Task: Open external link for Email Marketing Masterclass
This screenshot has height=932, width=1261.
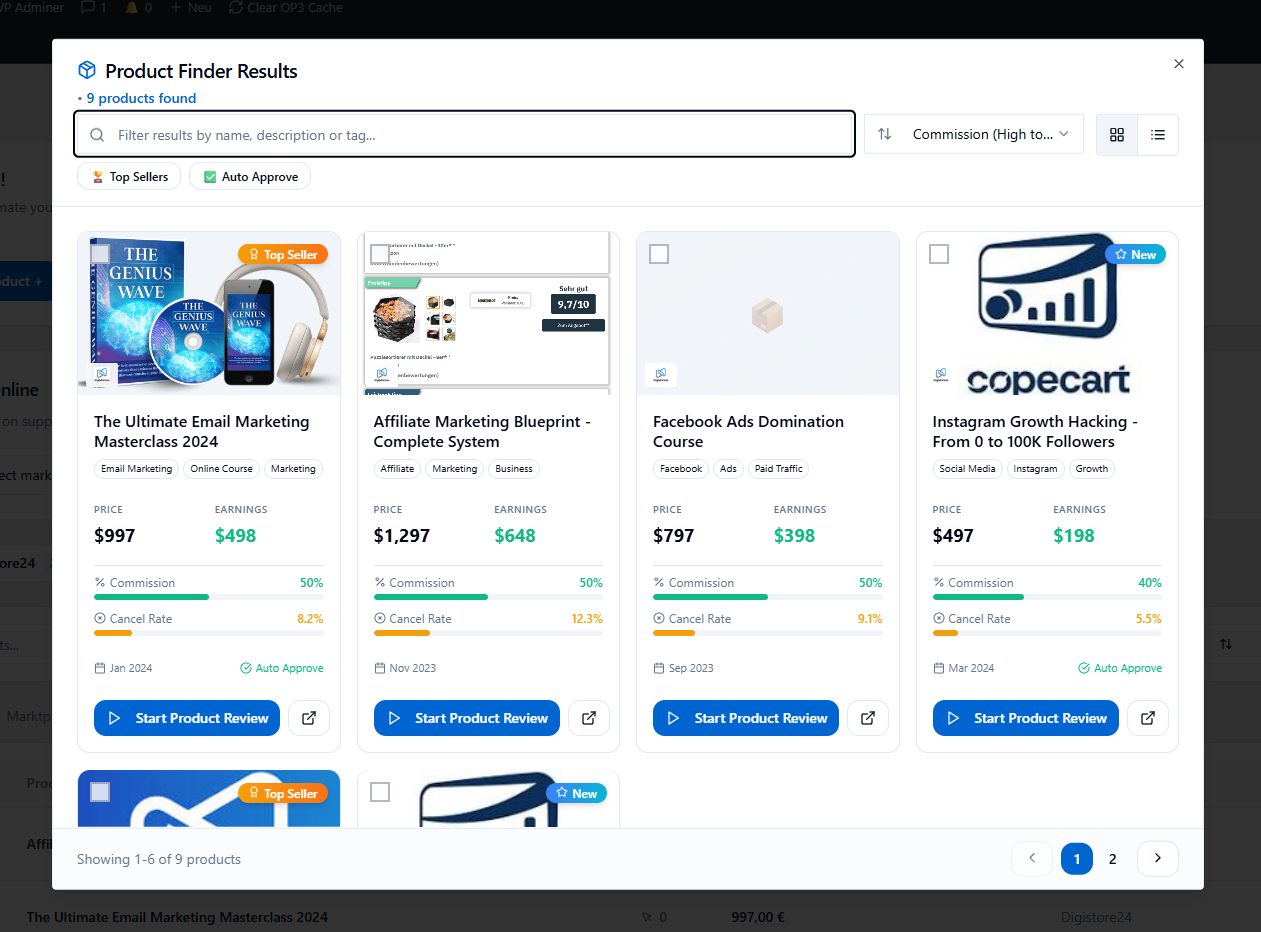Action: (309, 718)
